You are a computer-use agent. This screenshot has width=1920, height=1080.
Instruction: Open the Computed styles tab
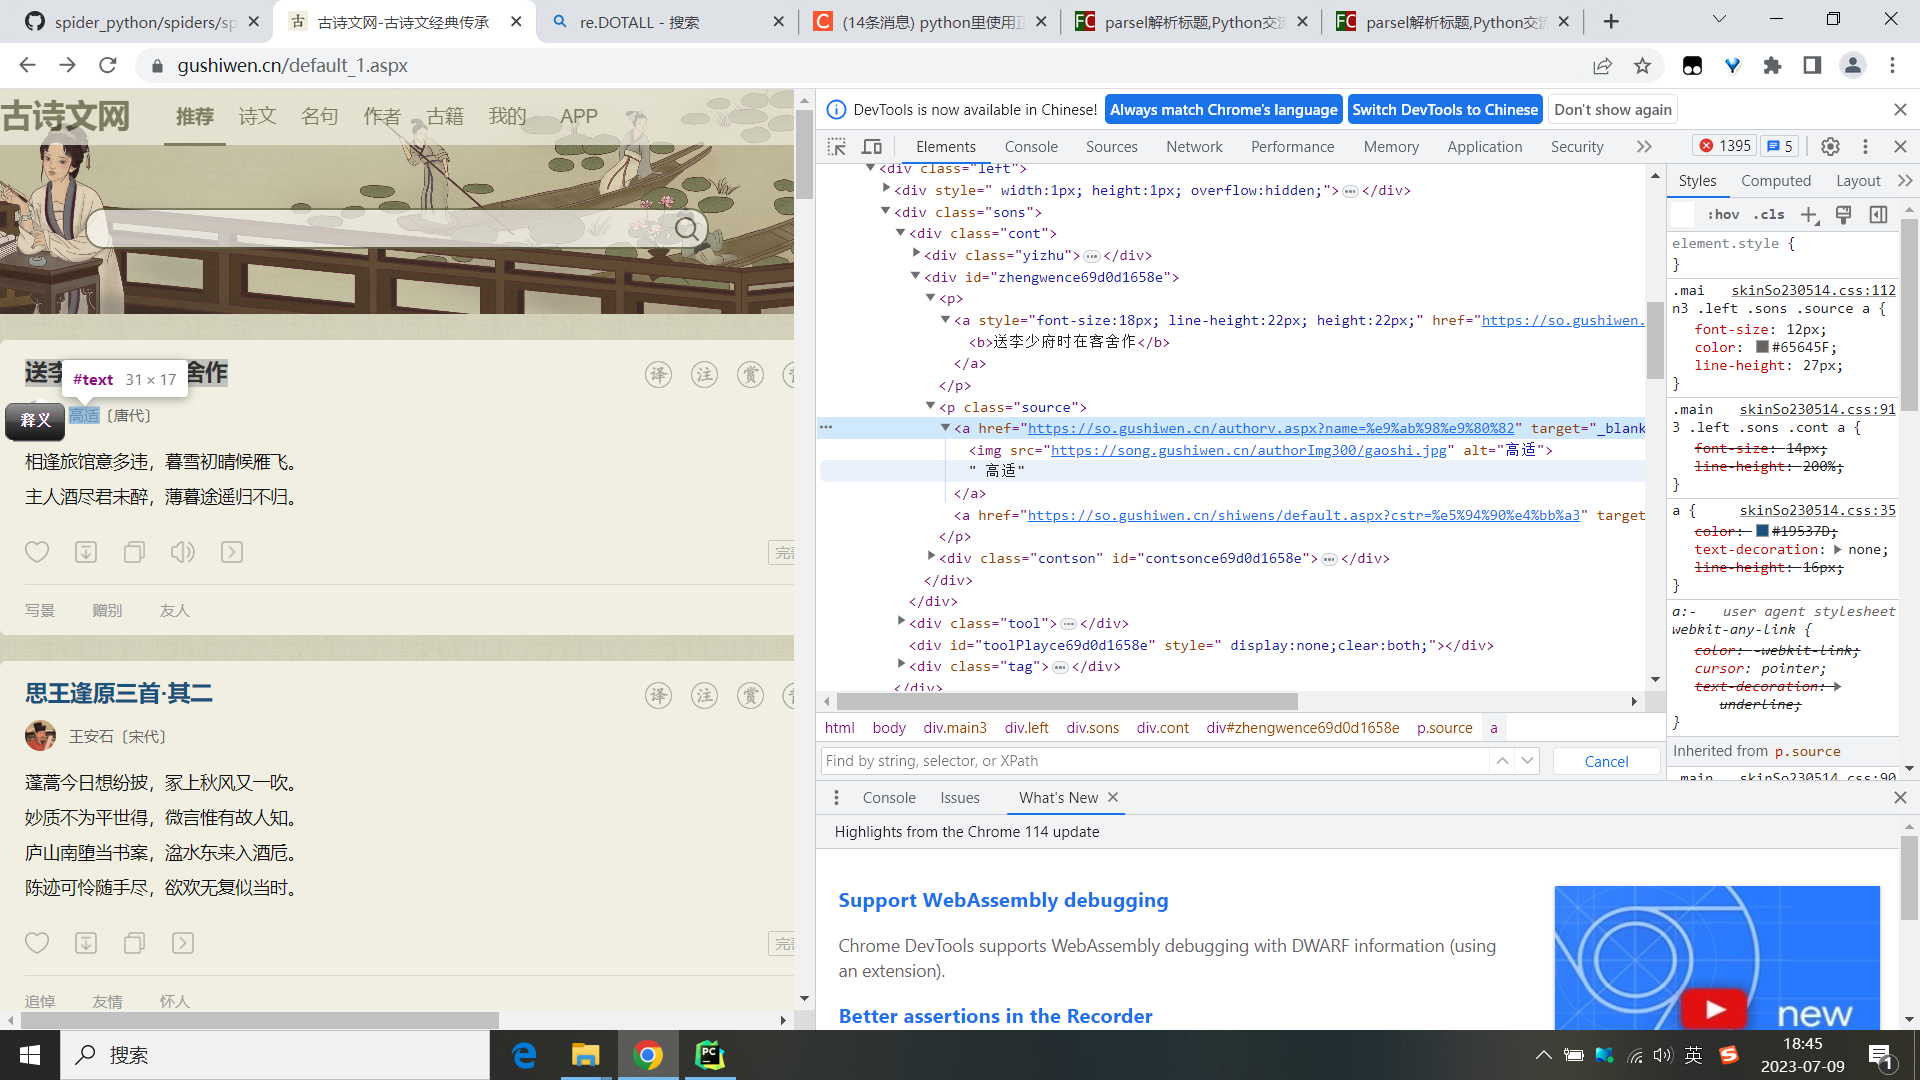tap(1776, 181)
